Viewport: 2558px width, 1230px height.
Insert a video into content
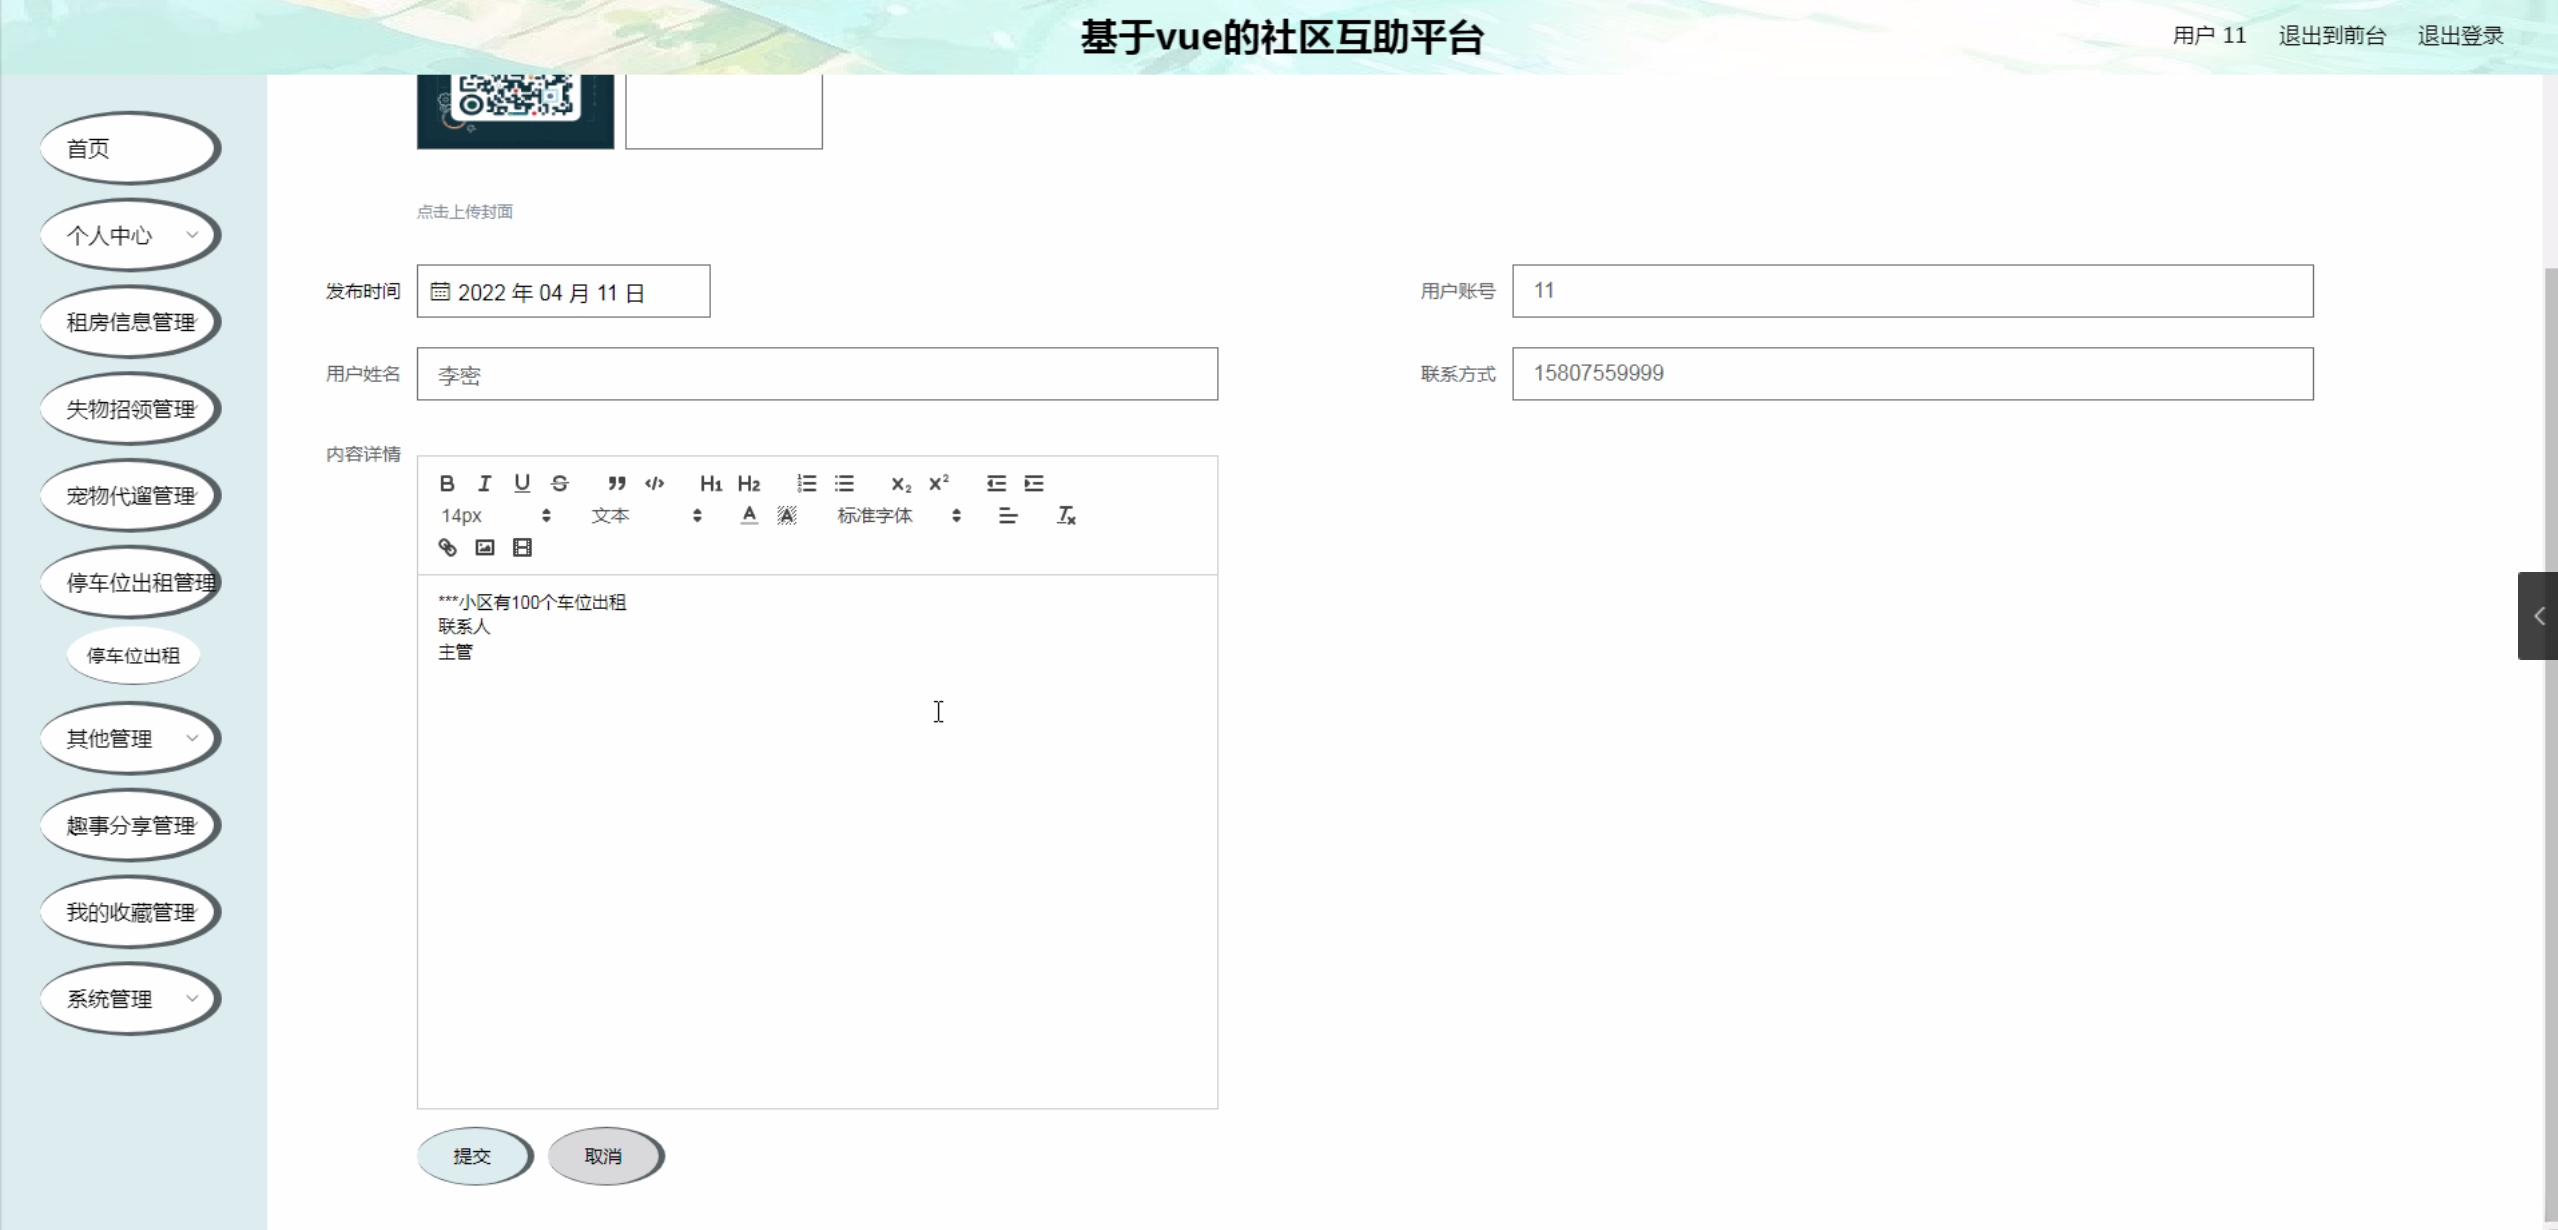pos(522,548)
